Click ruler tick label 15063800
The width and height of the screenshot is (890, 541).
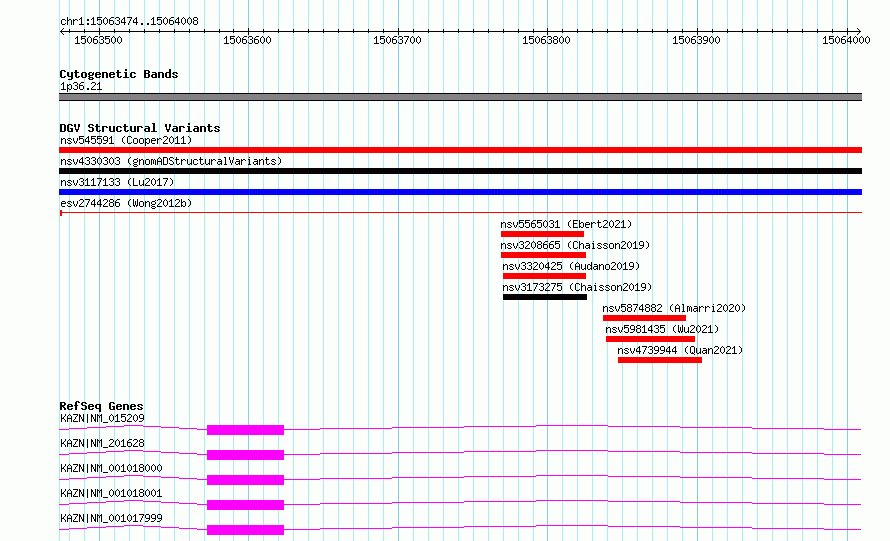pyautogui.click(x=547, y=40)
